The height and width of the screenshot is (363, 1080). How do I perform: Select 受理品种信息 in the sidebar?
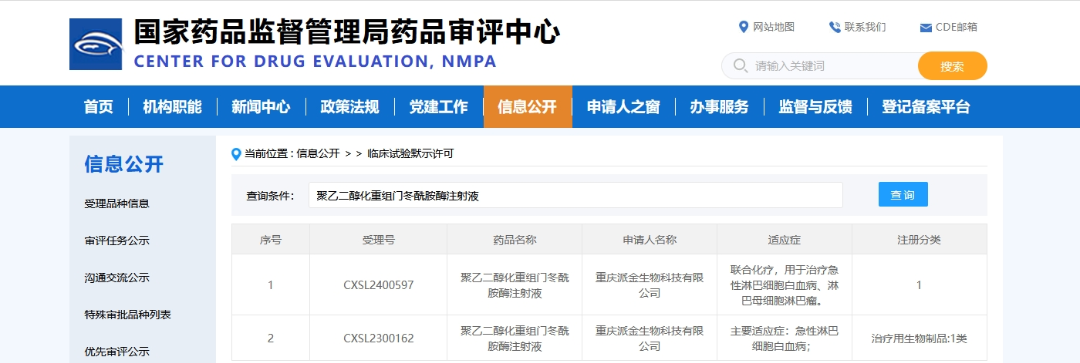pos(117,204)
